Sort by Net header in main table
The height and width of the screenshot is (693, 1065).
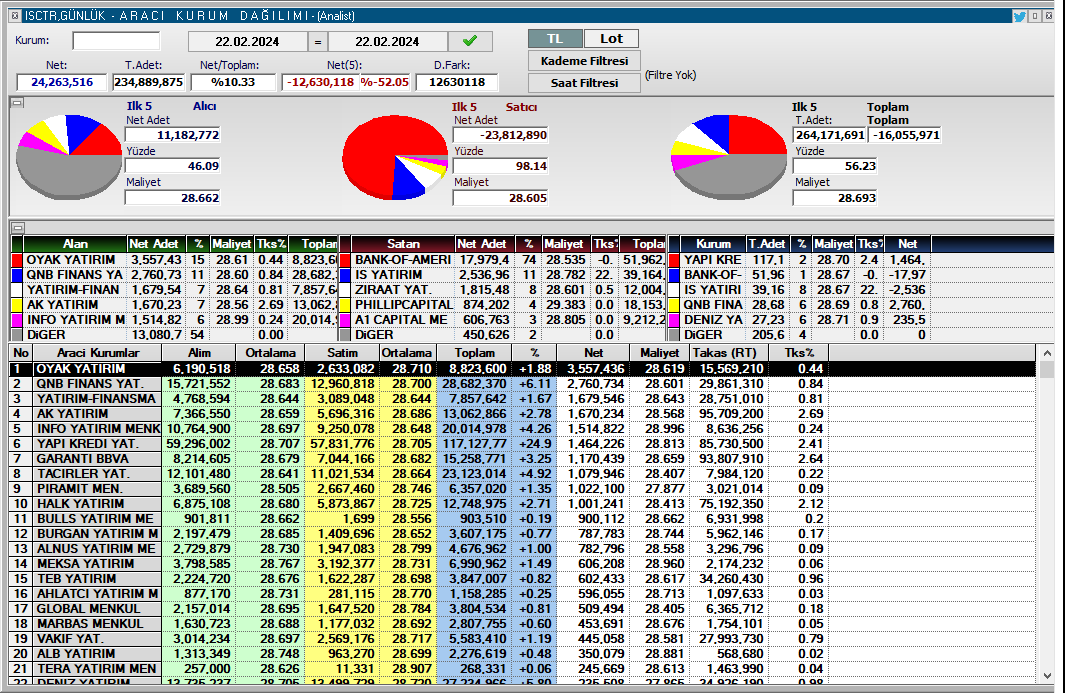tap(593, 353)
